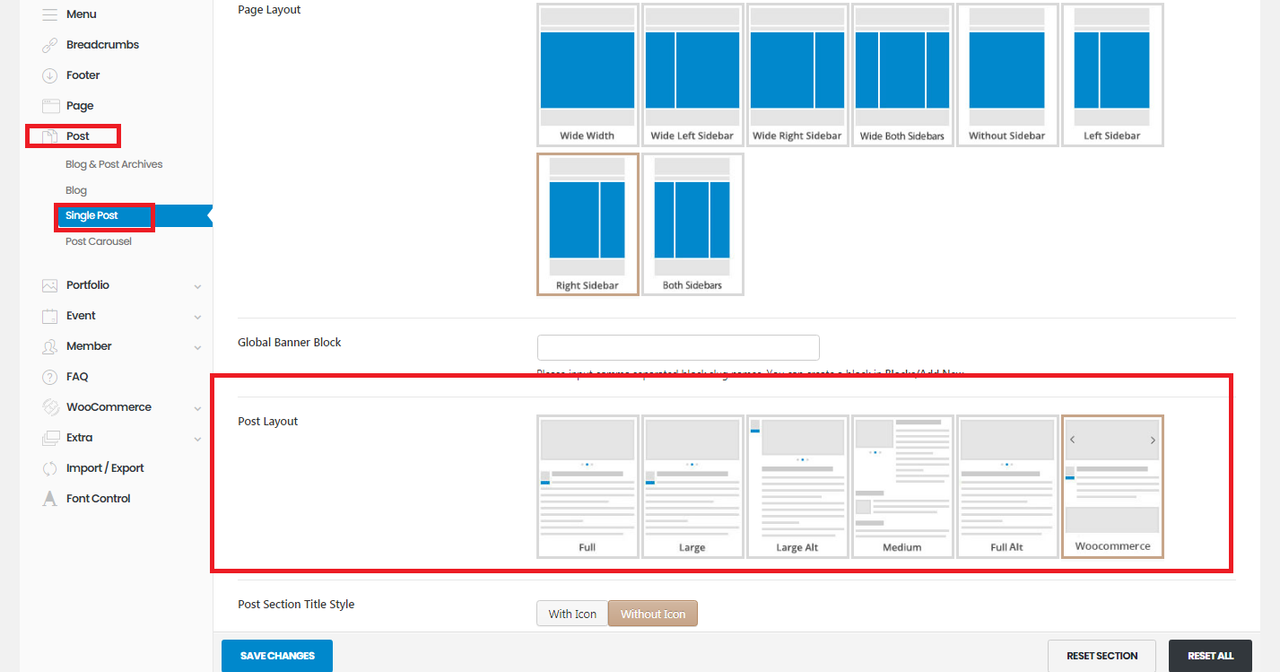Click the FAQ question mark icon
This screenshot has height=672, width=1280.
click(50, 377)
